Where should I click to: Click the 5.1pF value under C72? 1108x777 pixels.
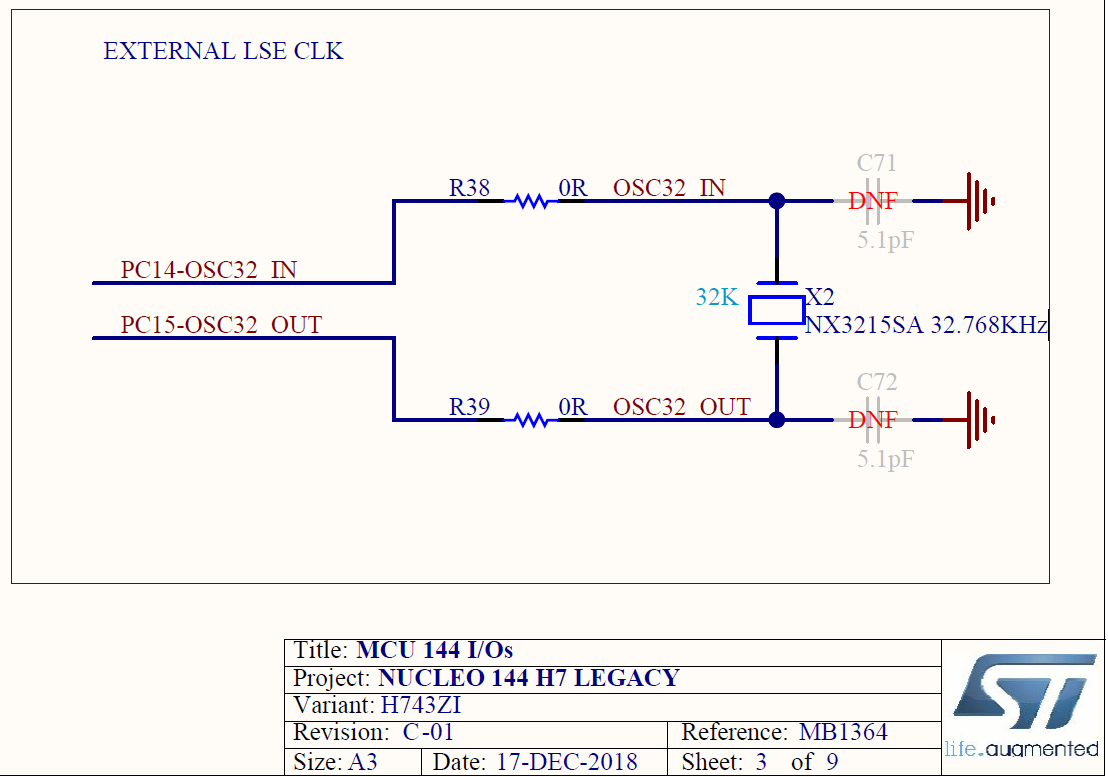pyautogui.click(x=880, y=459)
